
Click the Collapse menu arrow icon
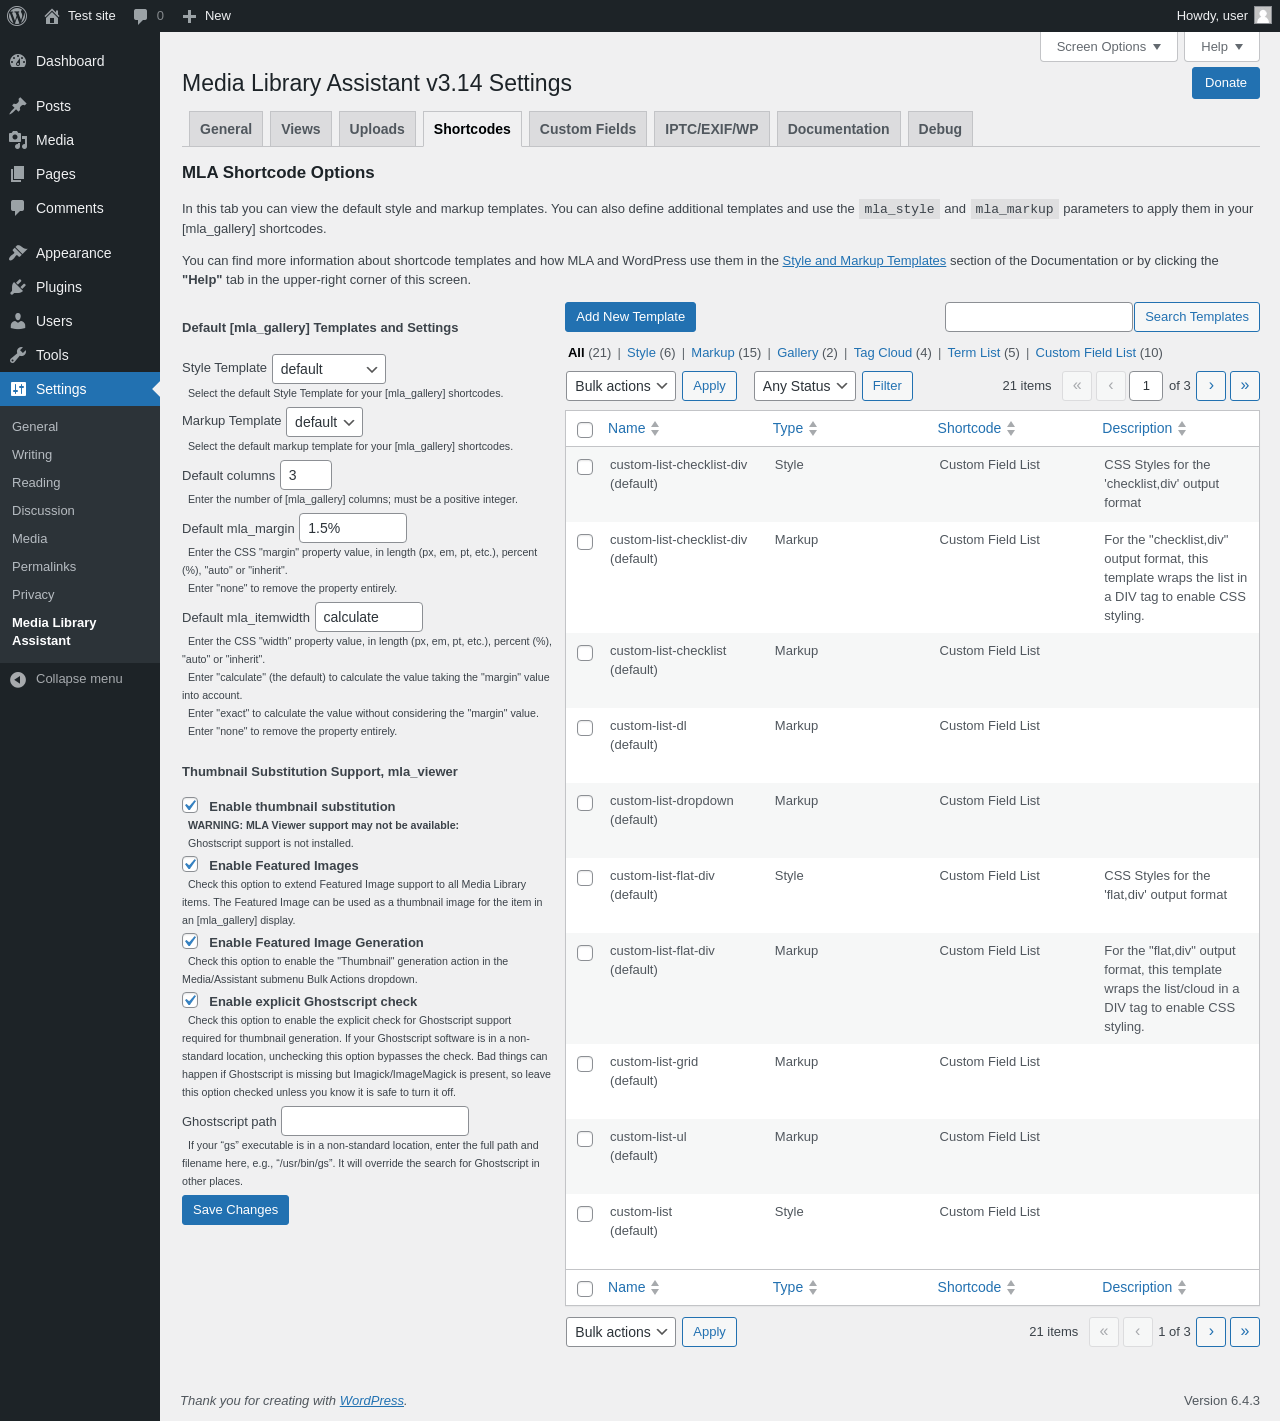pos(18,679)
